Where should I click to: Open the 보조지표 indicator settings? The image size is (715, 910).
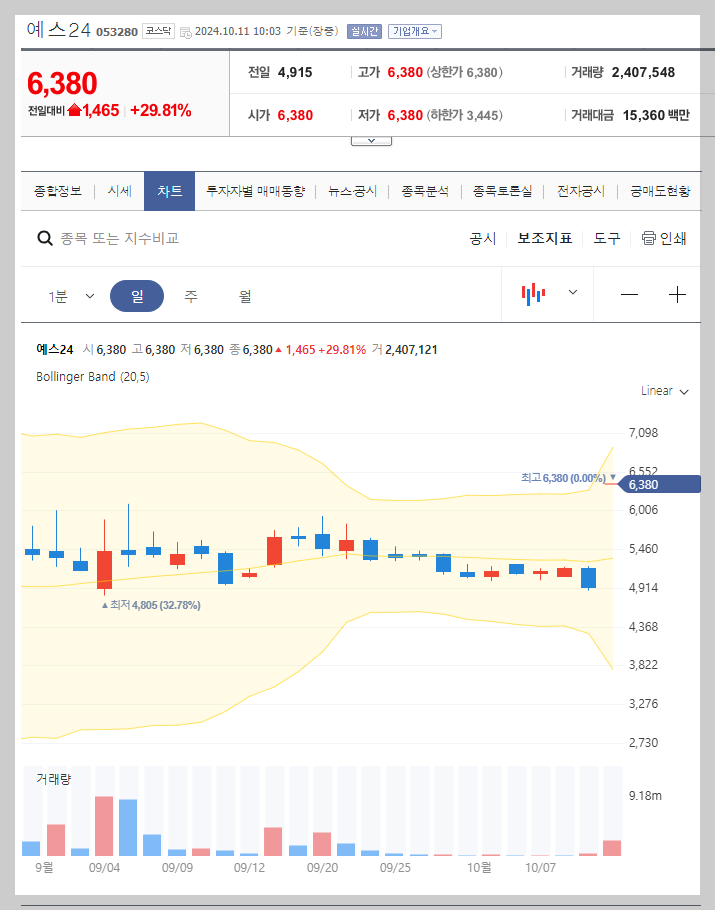544,238
